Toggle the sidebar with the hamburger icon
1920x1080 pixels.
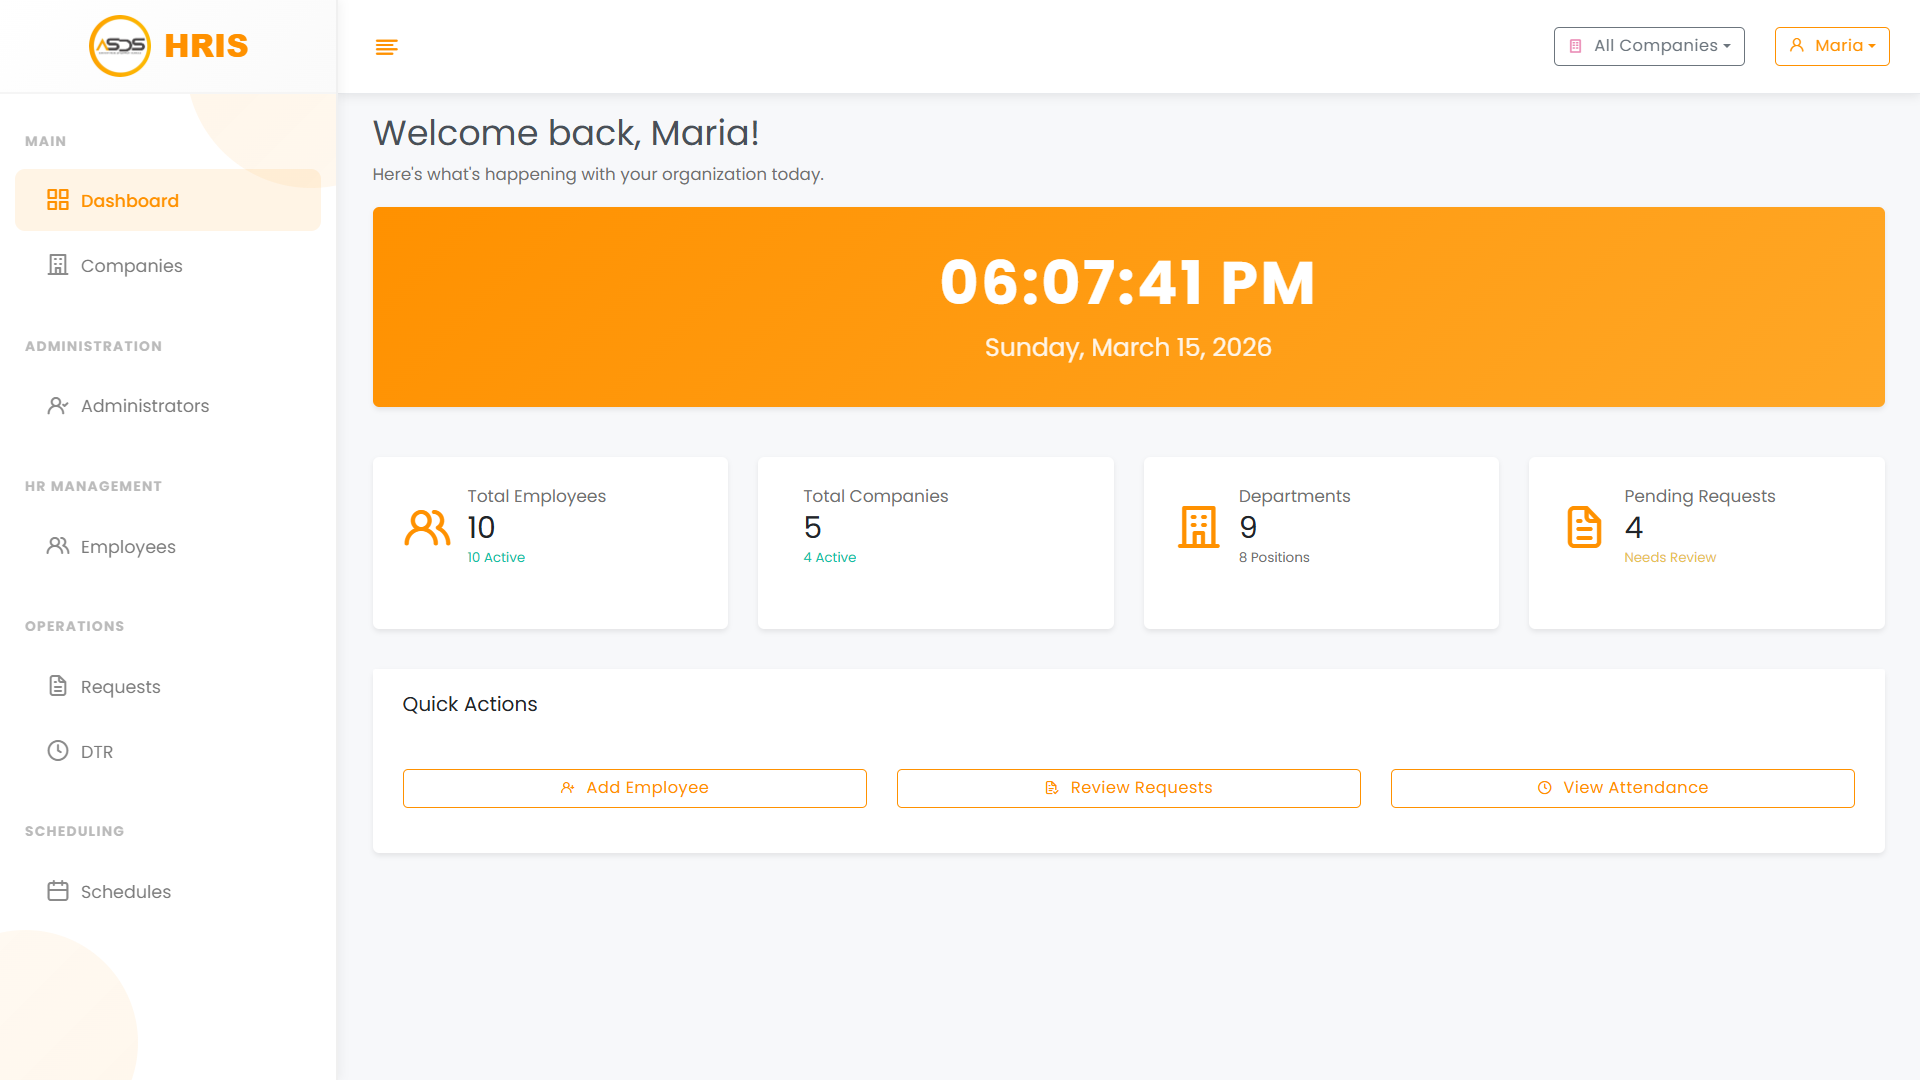(386, 46)
